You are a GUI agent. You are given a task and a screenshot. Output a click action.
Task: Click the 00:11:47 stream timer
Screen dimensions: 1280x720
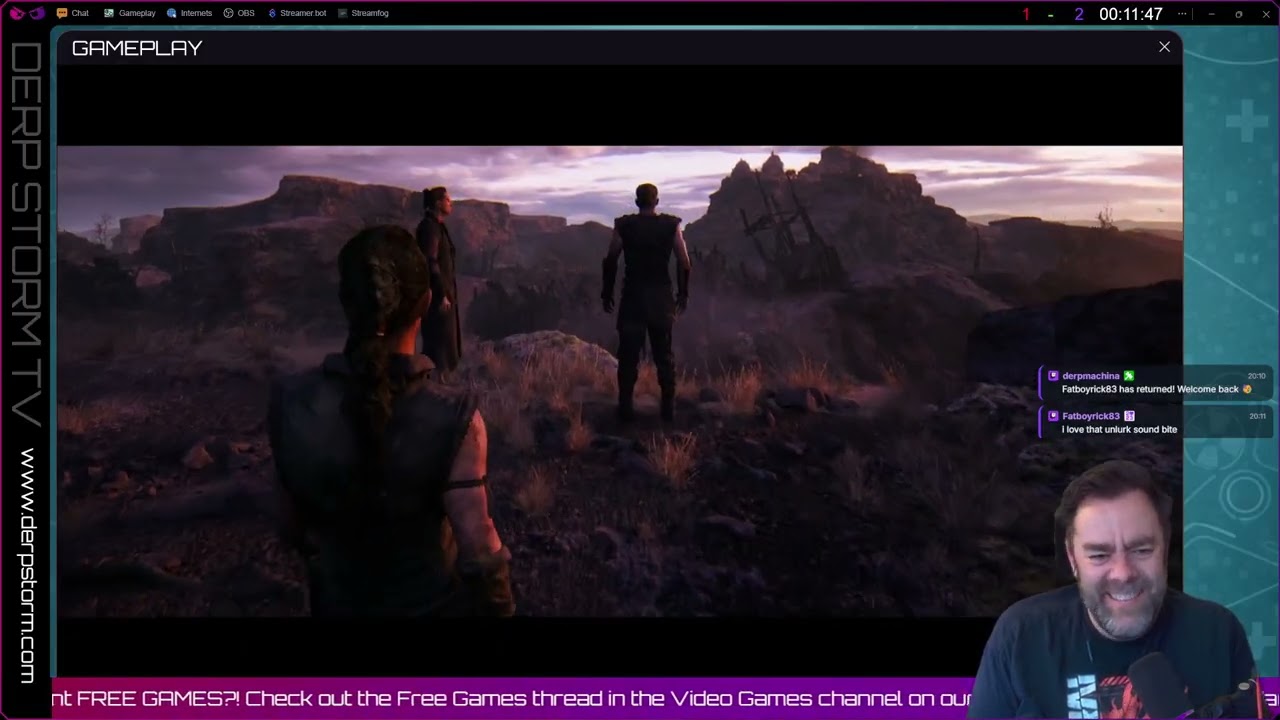[1130, 14]
